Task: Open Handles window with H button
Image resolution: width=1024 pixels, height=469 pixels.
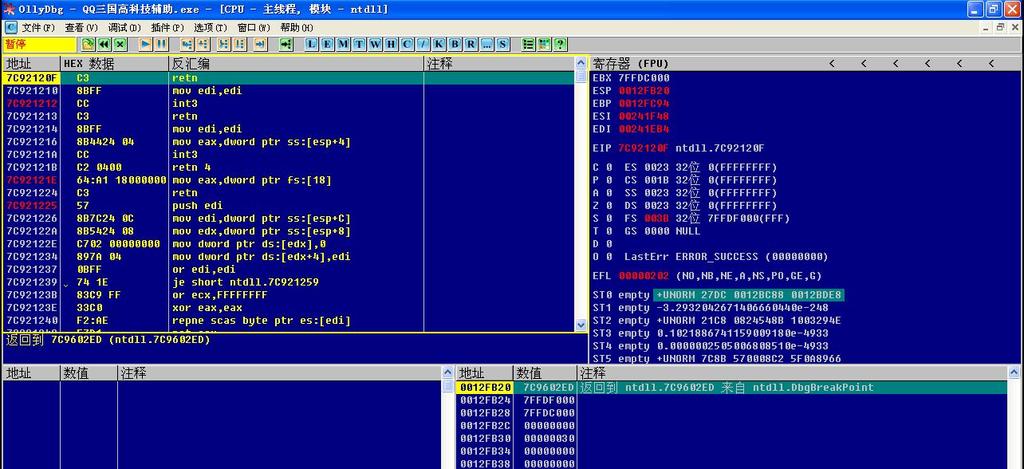Action: click(x=391, y=44)
